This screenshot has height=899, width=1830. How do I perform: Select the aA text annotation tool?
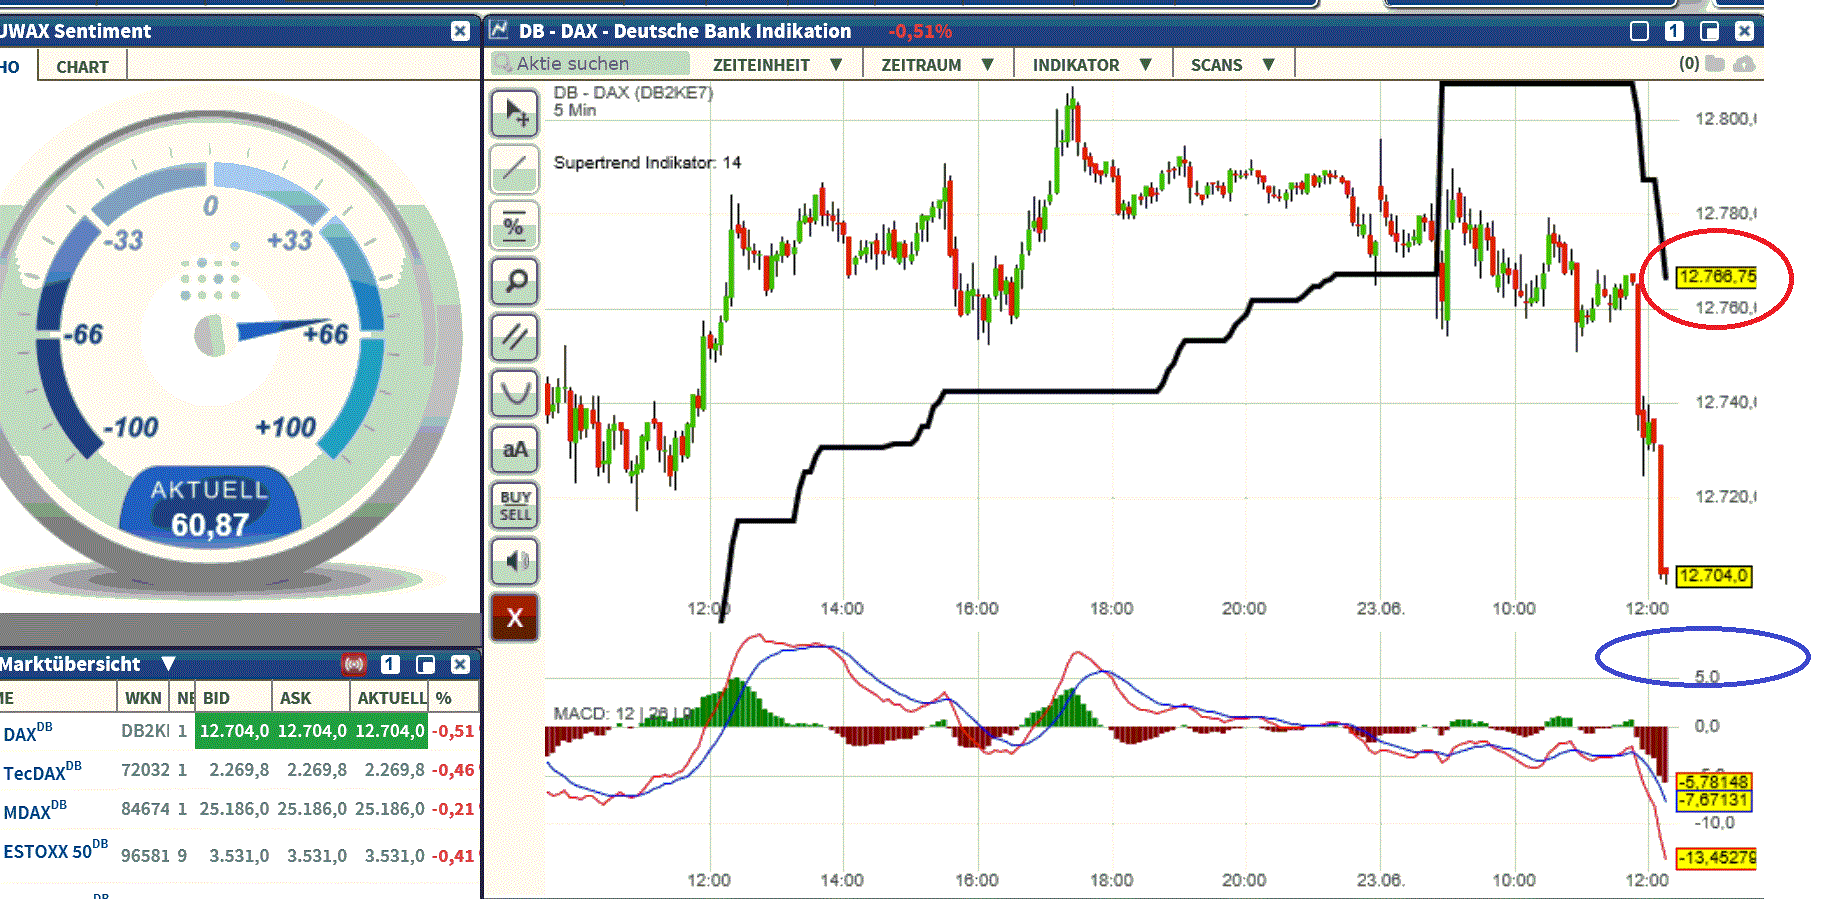[x=515, y=449]
